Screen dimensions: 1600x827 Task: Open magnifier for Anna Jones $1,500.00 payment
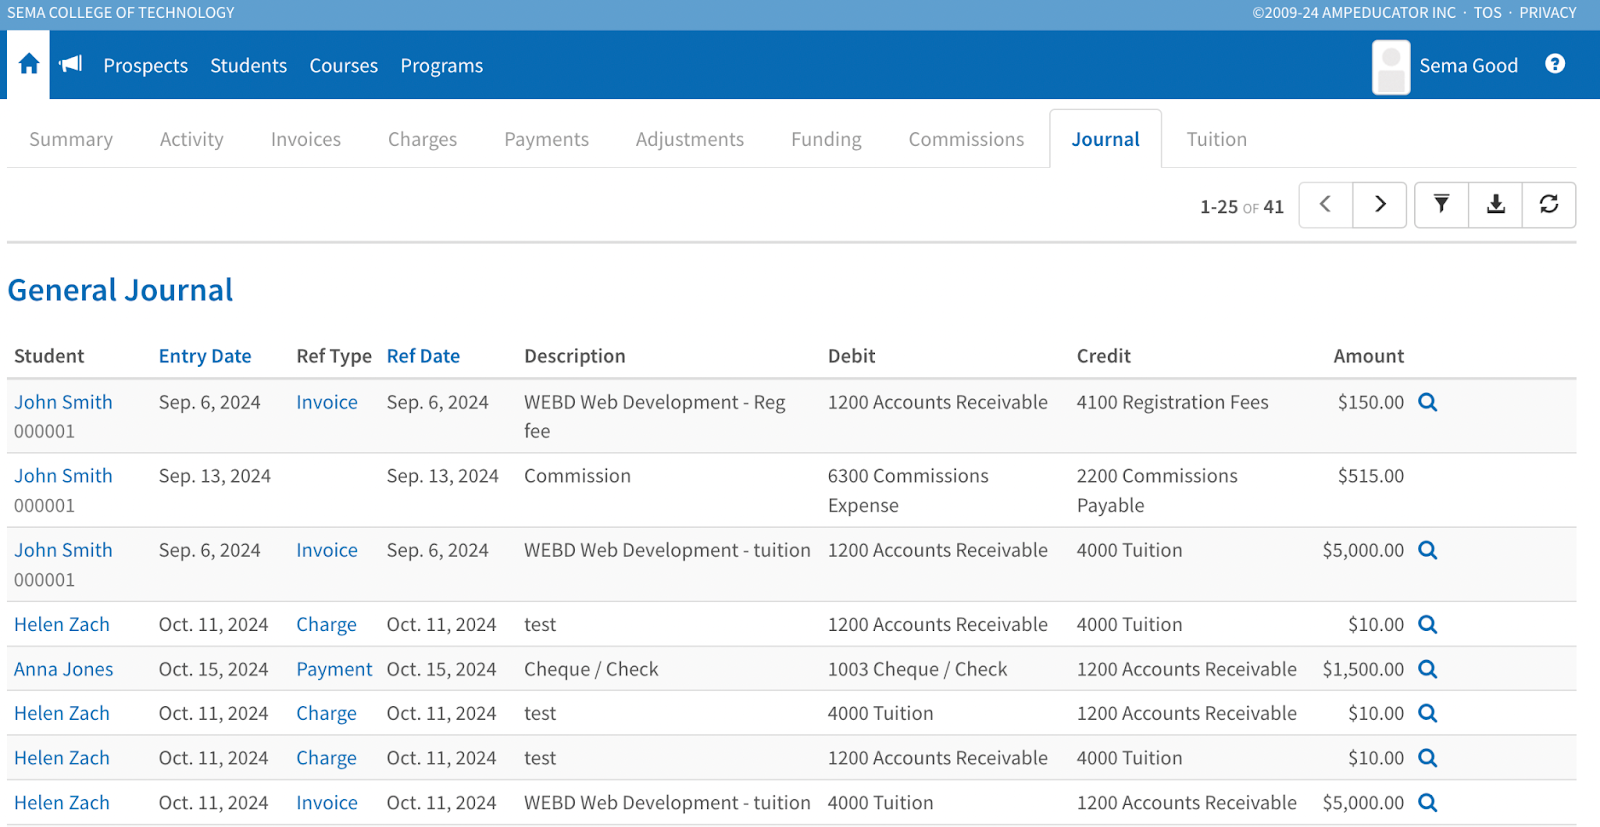(1428, 669)
